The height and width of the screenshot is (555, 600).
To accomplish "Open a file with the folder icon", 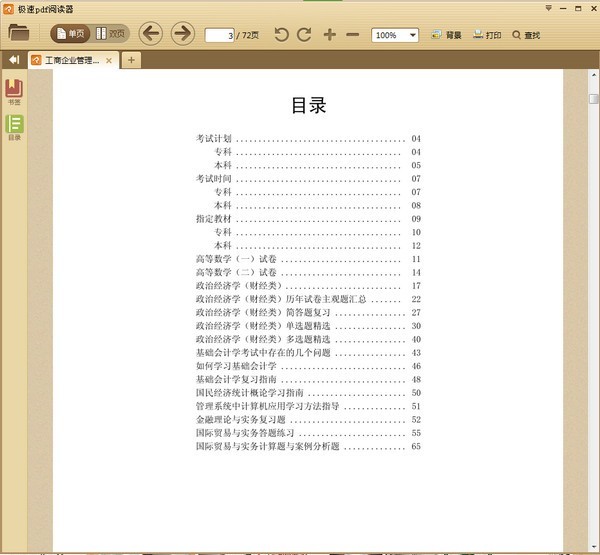I will 18,33.
